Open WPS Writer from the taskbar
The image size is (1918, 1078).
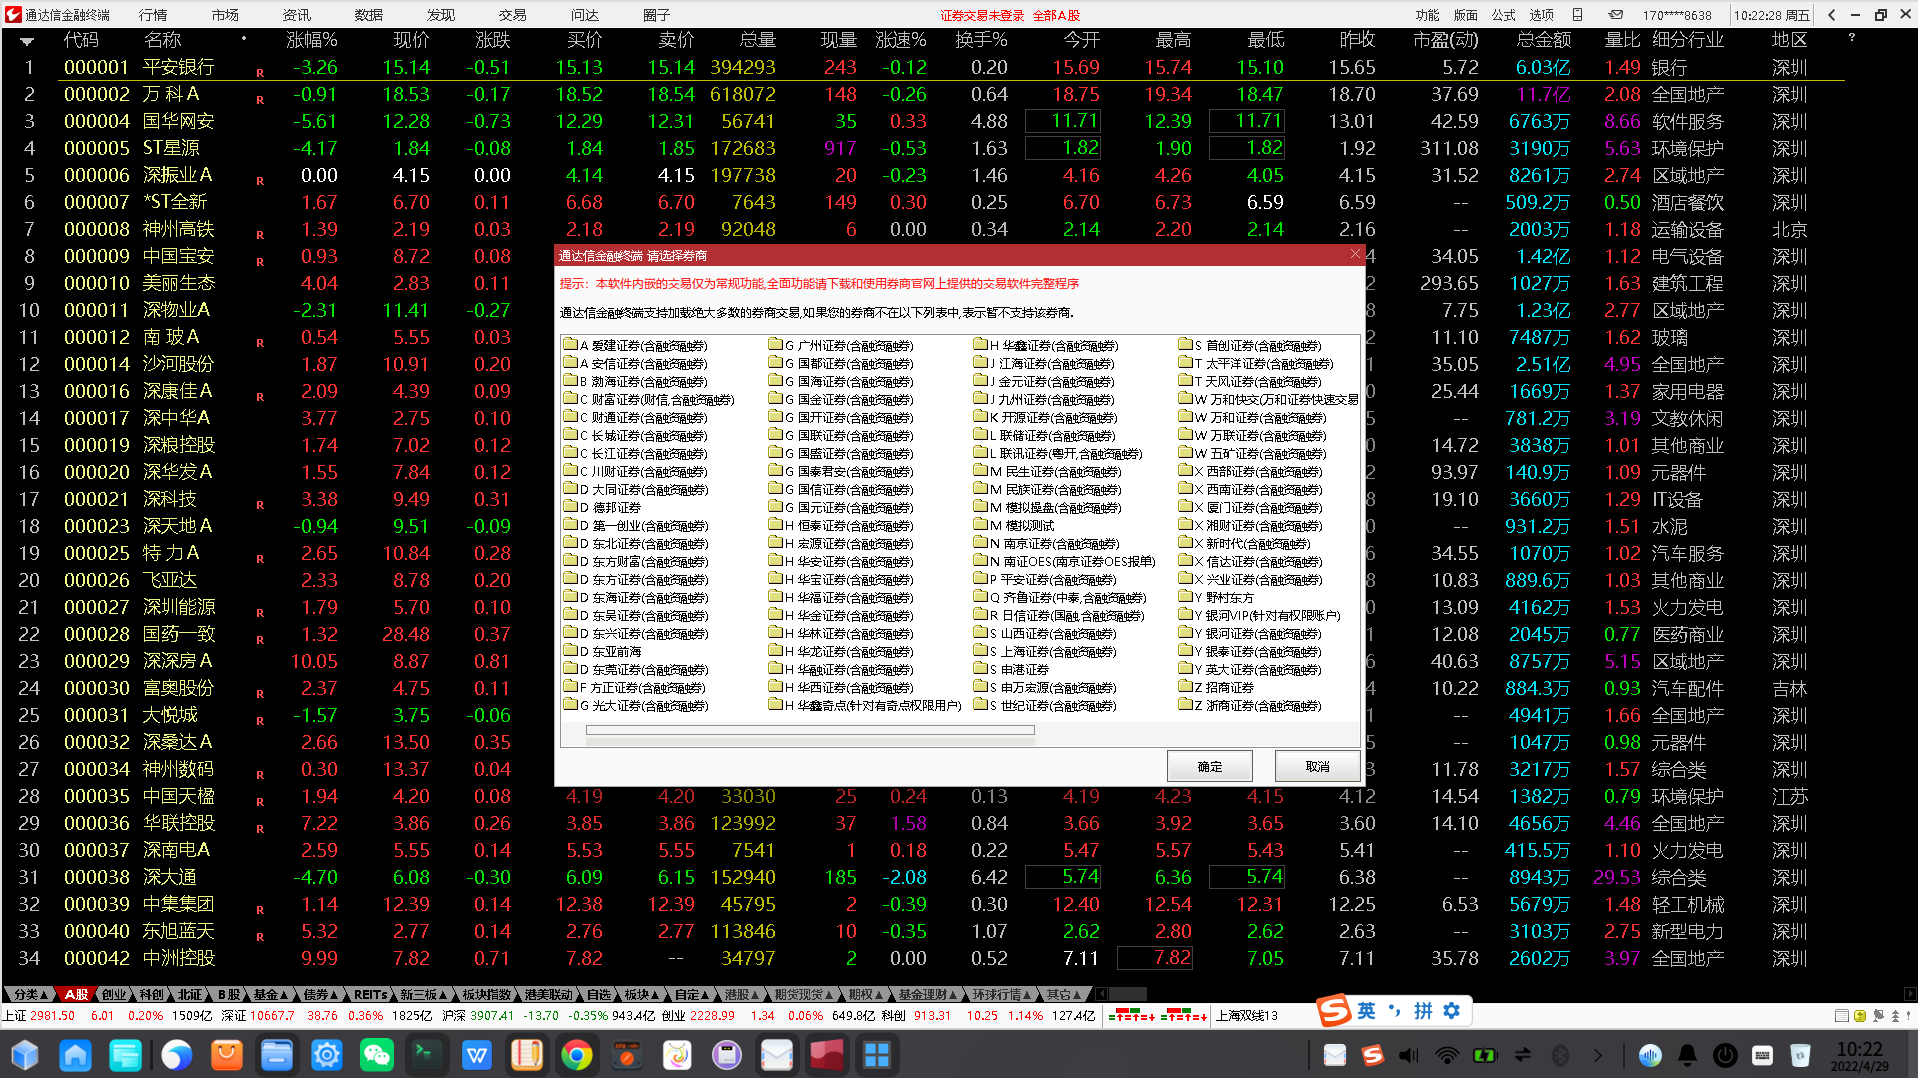tap(477, 1055)
